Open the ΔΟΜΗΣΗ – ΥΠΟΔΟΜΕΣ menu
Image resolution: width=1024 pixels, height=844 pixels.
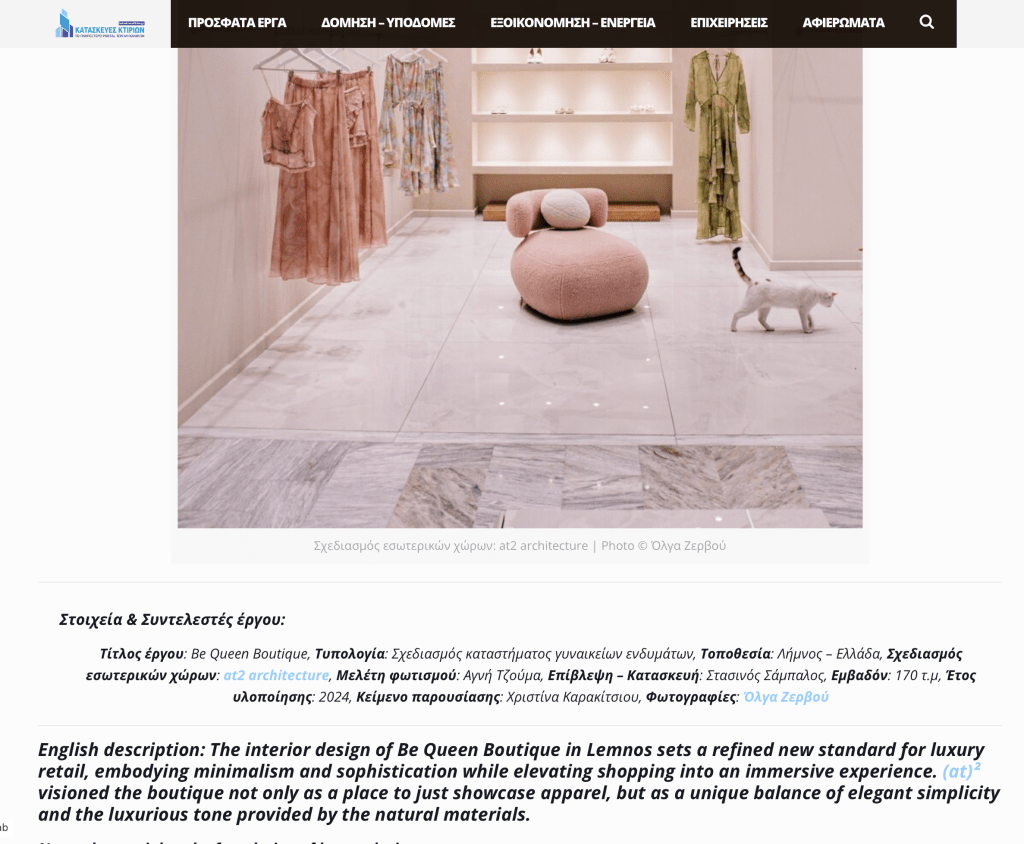coord(388,23)
